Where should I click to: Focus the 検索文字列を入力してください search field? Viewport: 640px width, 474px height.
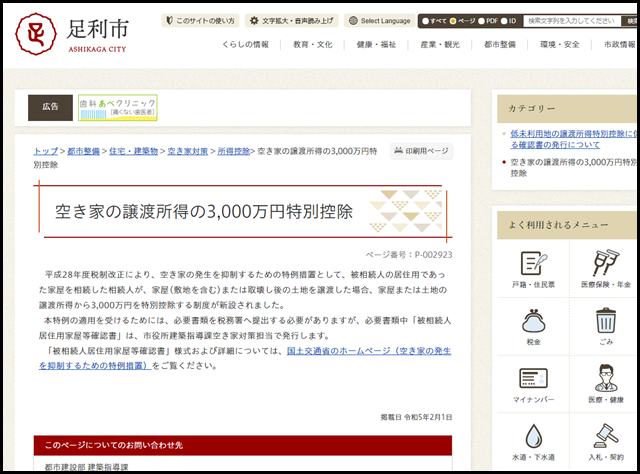(x=572, y=21)
